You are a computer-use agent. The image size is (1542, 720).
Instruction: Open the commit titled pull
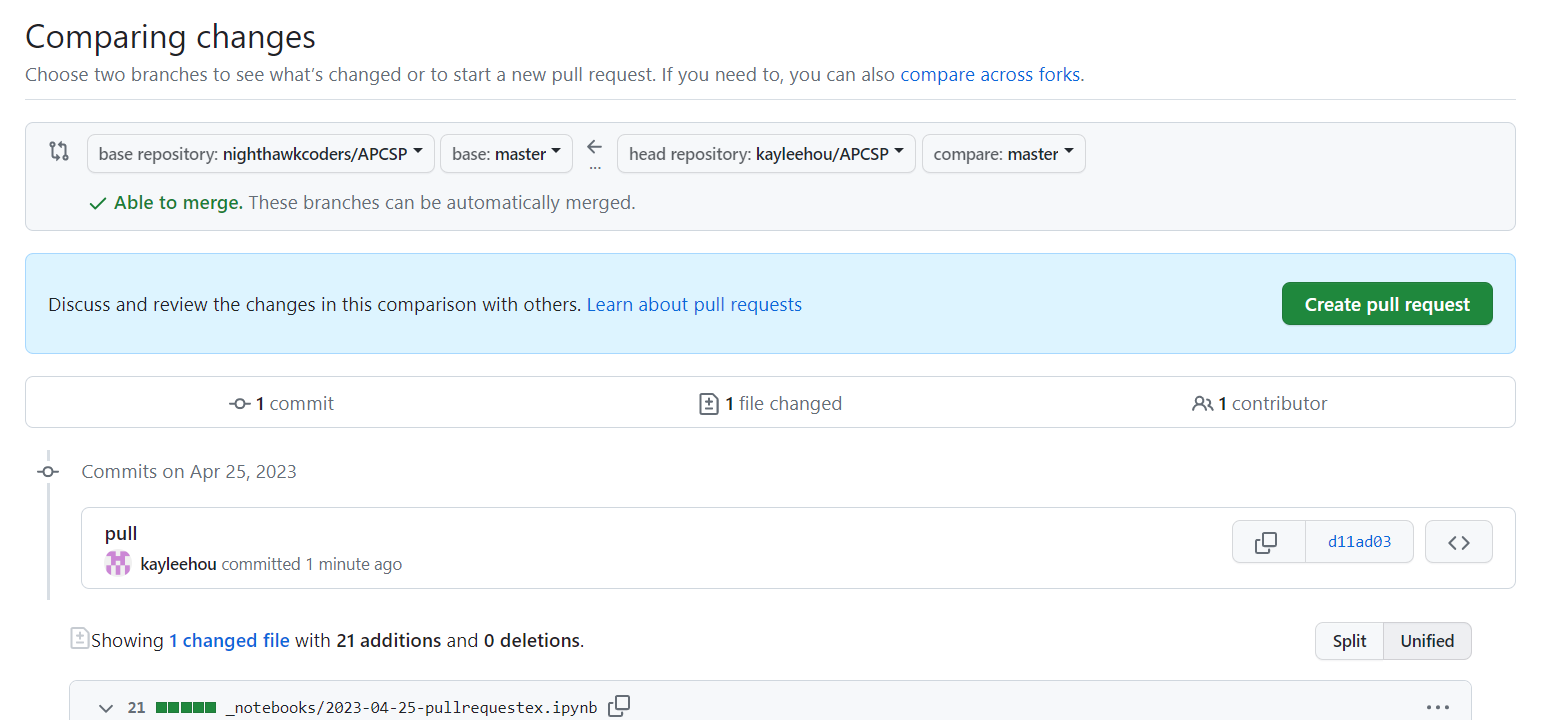121,533
